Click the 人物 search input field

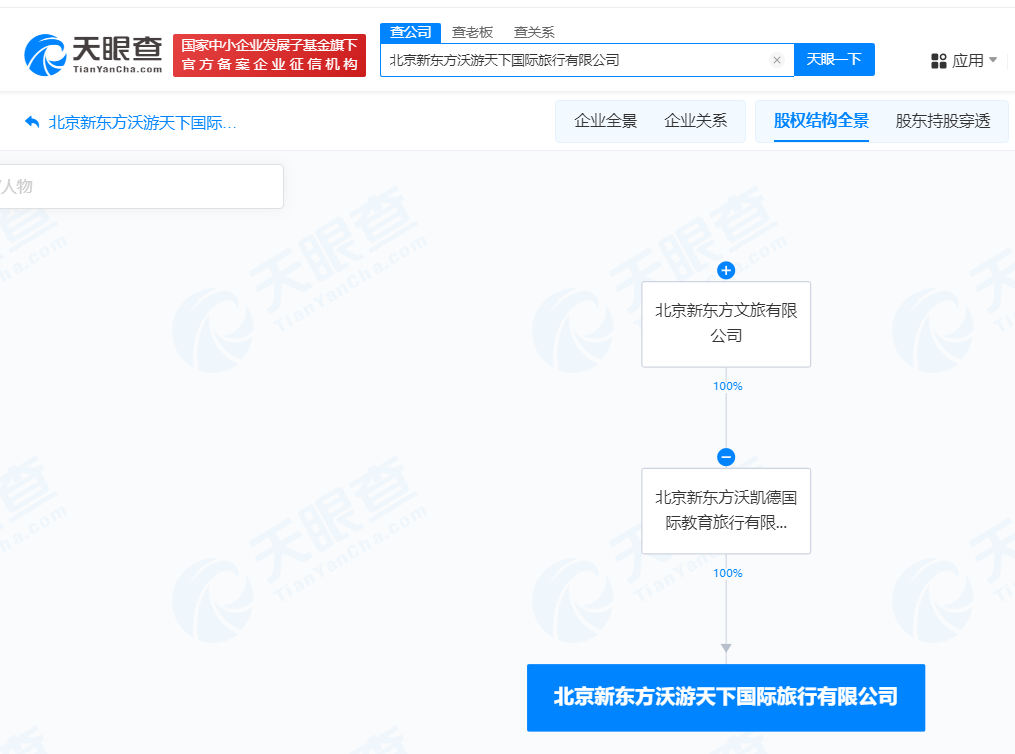point(141,186)
